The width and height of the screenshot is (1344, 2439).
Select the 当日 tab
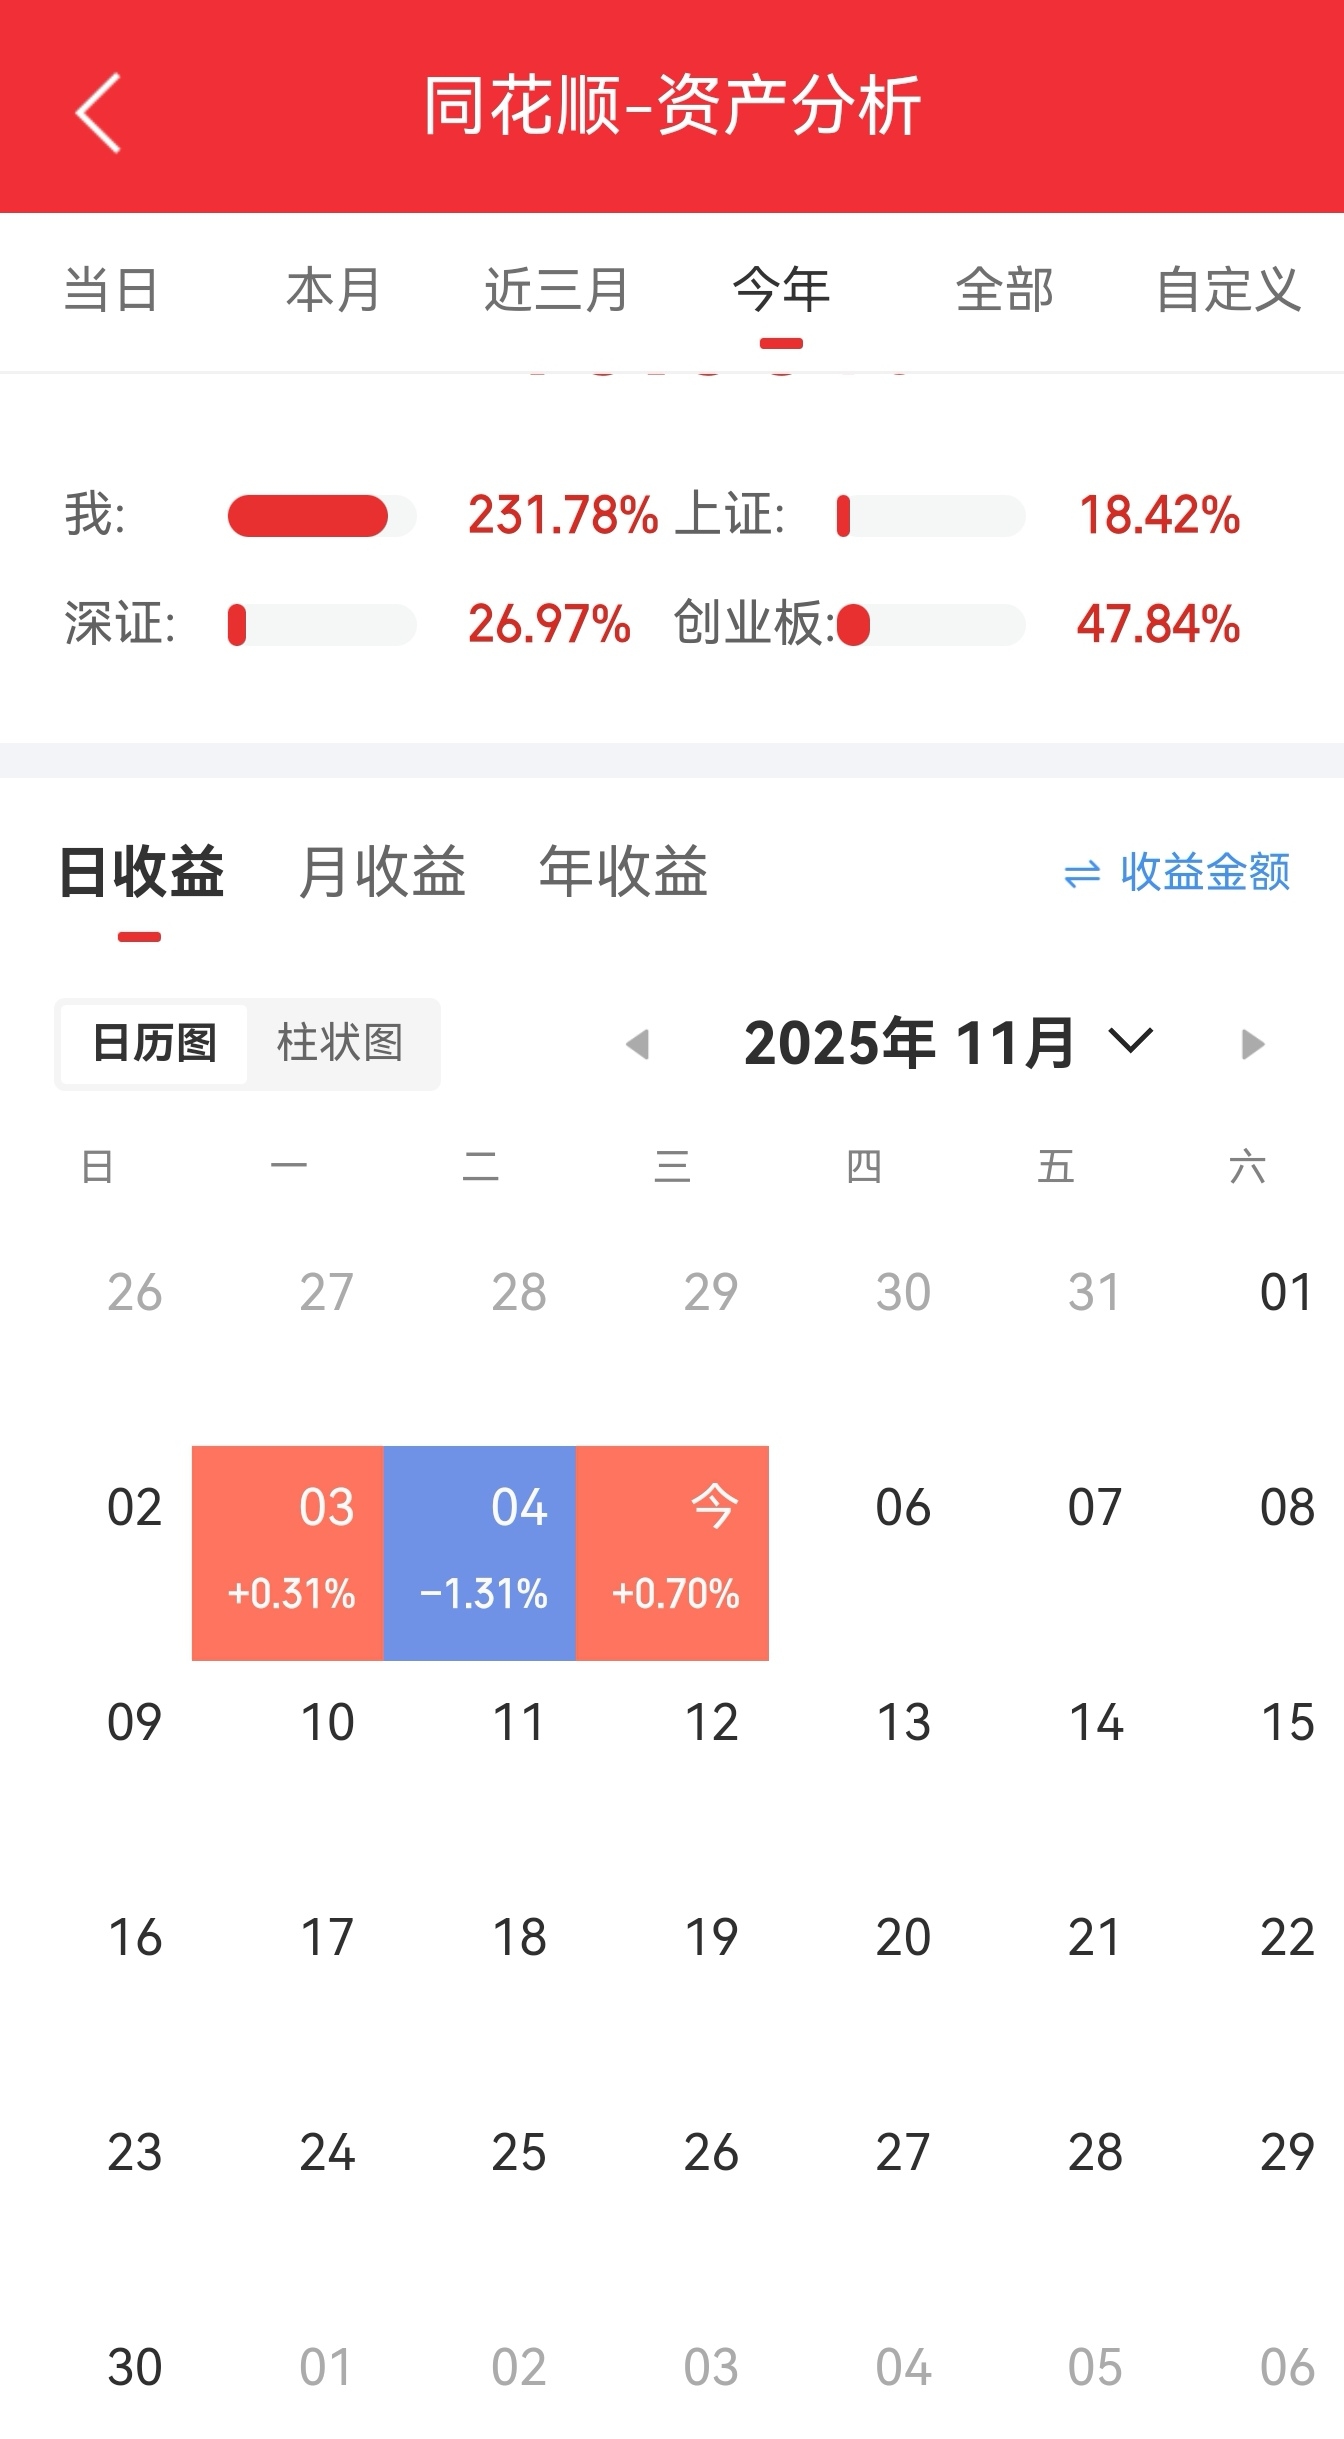tap(110, 291)
